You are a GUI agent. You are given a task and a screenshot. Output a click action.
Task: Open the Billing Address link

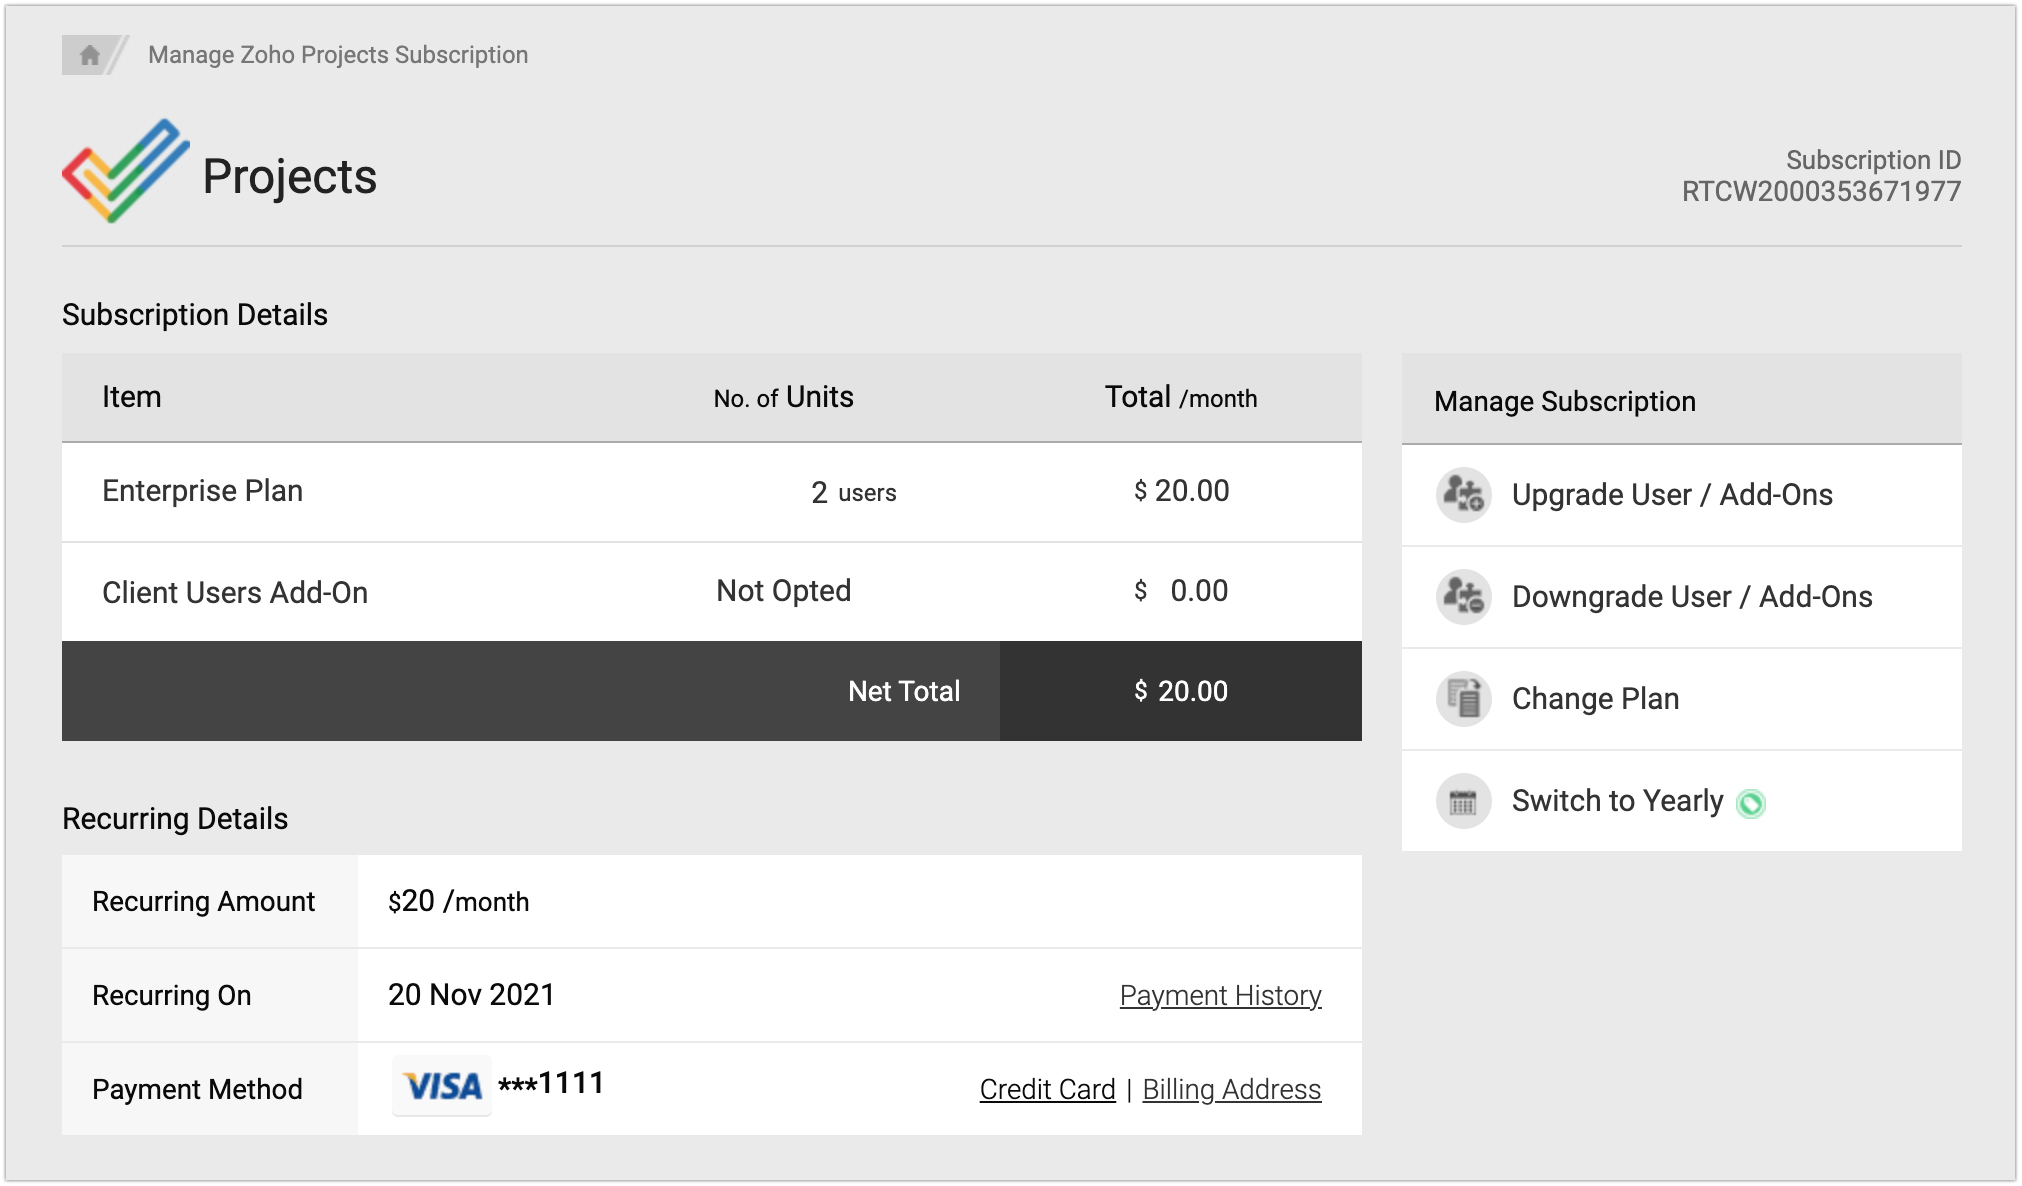pos(1231,1089)
